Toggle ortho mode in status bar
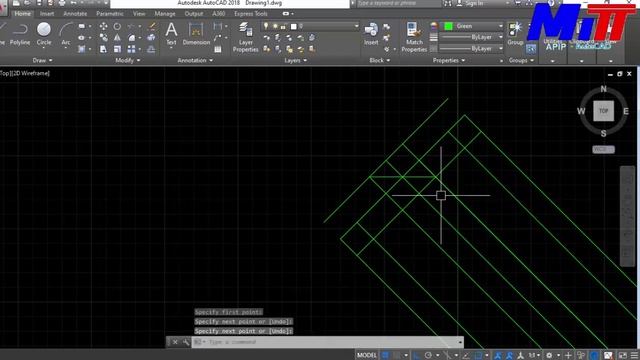 416,355
